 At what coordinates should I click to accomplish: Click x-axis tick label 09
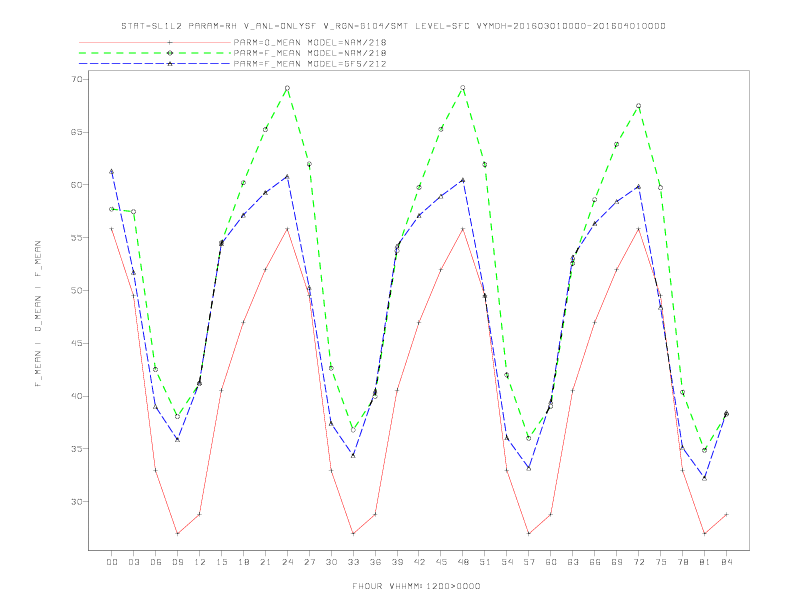[x=177, y=562]
